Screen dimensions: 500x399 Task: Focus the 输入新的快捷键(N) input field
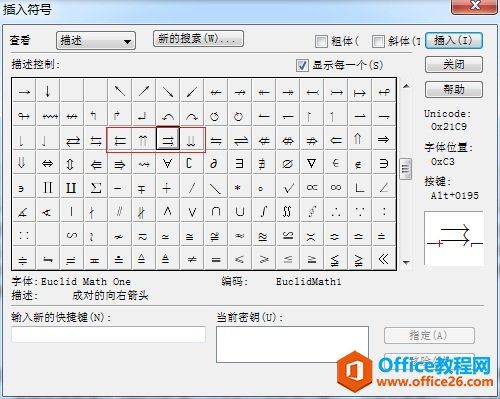[x=108, y=334]
